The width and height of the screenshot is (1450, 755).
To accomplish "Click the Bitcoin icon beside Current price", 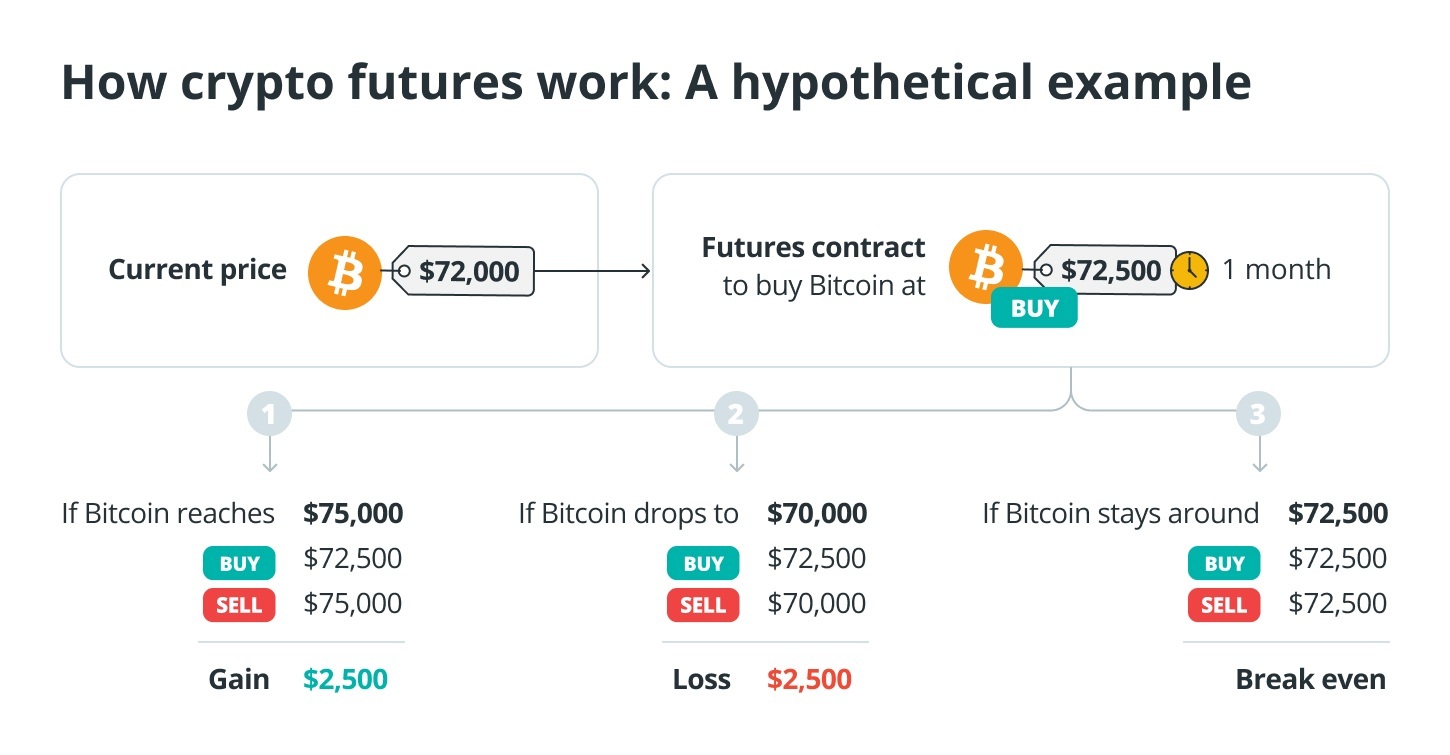I will coord(344,271).
